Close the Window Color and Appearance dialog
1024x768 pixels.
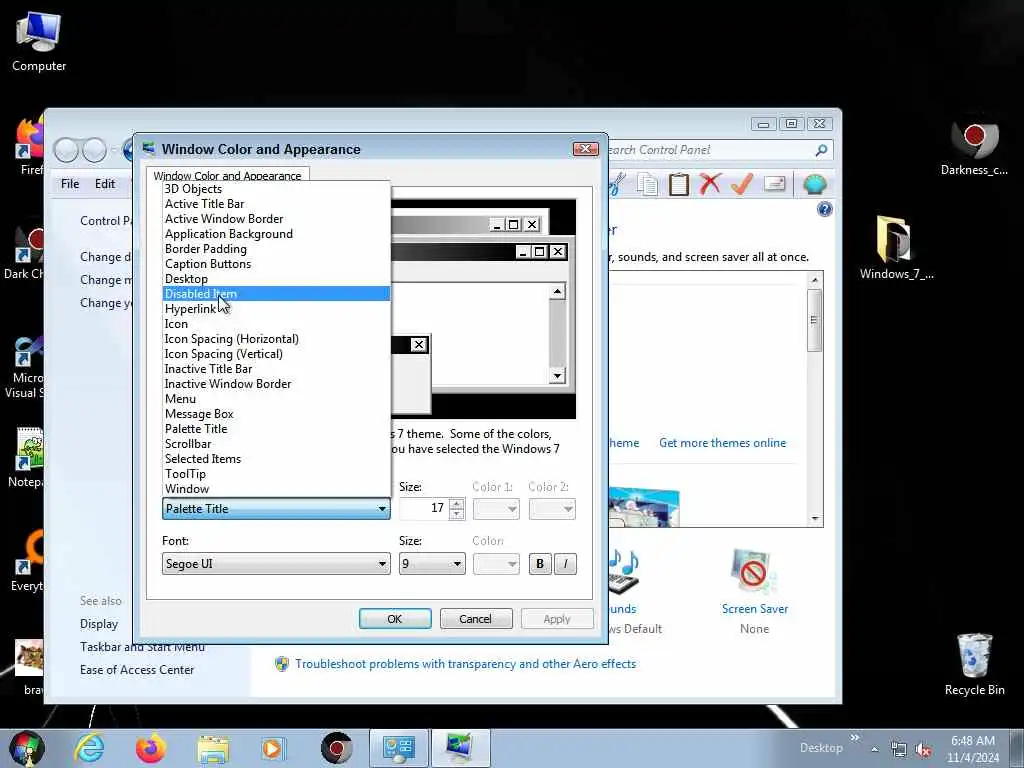coord(585,149)
